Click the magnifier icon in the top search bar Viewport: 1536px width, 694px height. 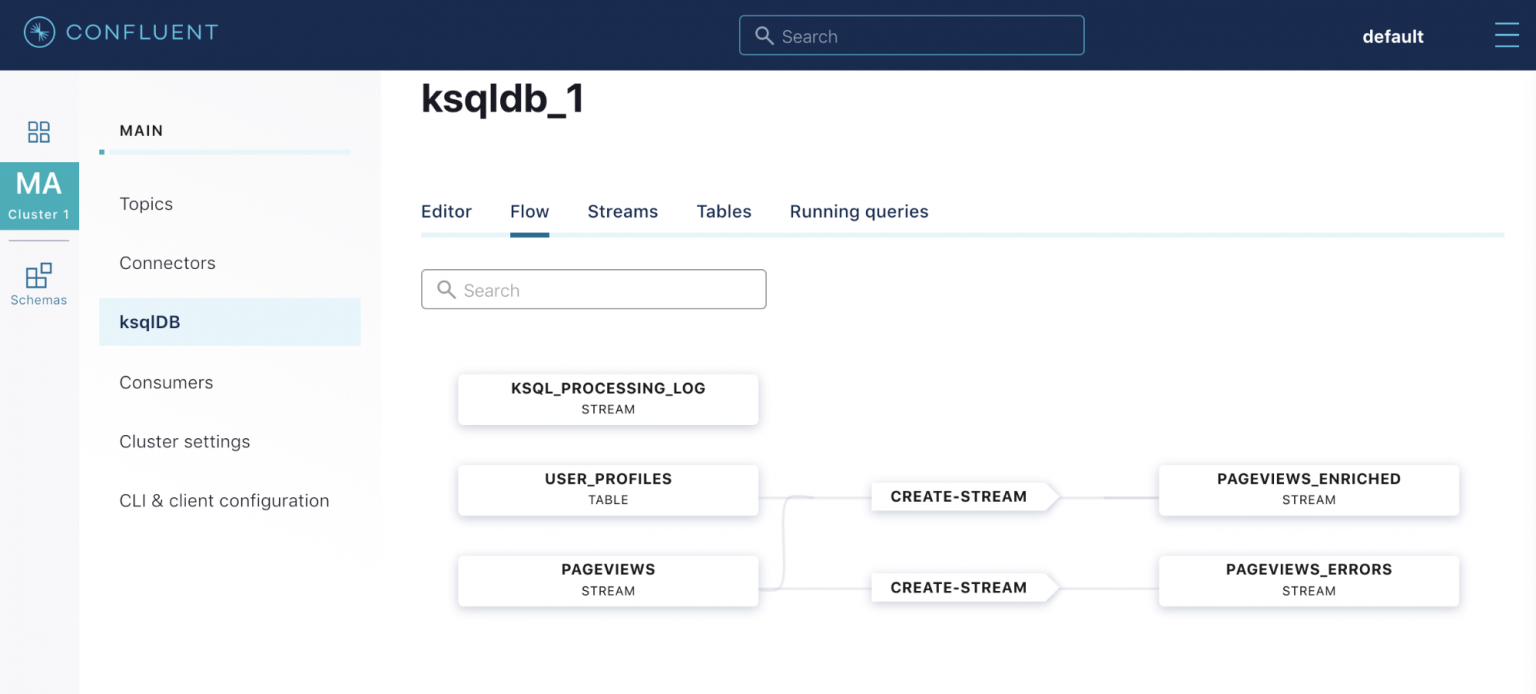(764, 35)
